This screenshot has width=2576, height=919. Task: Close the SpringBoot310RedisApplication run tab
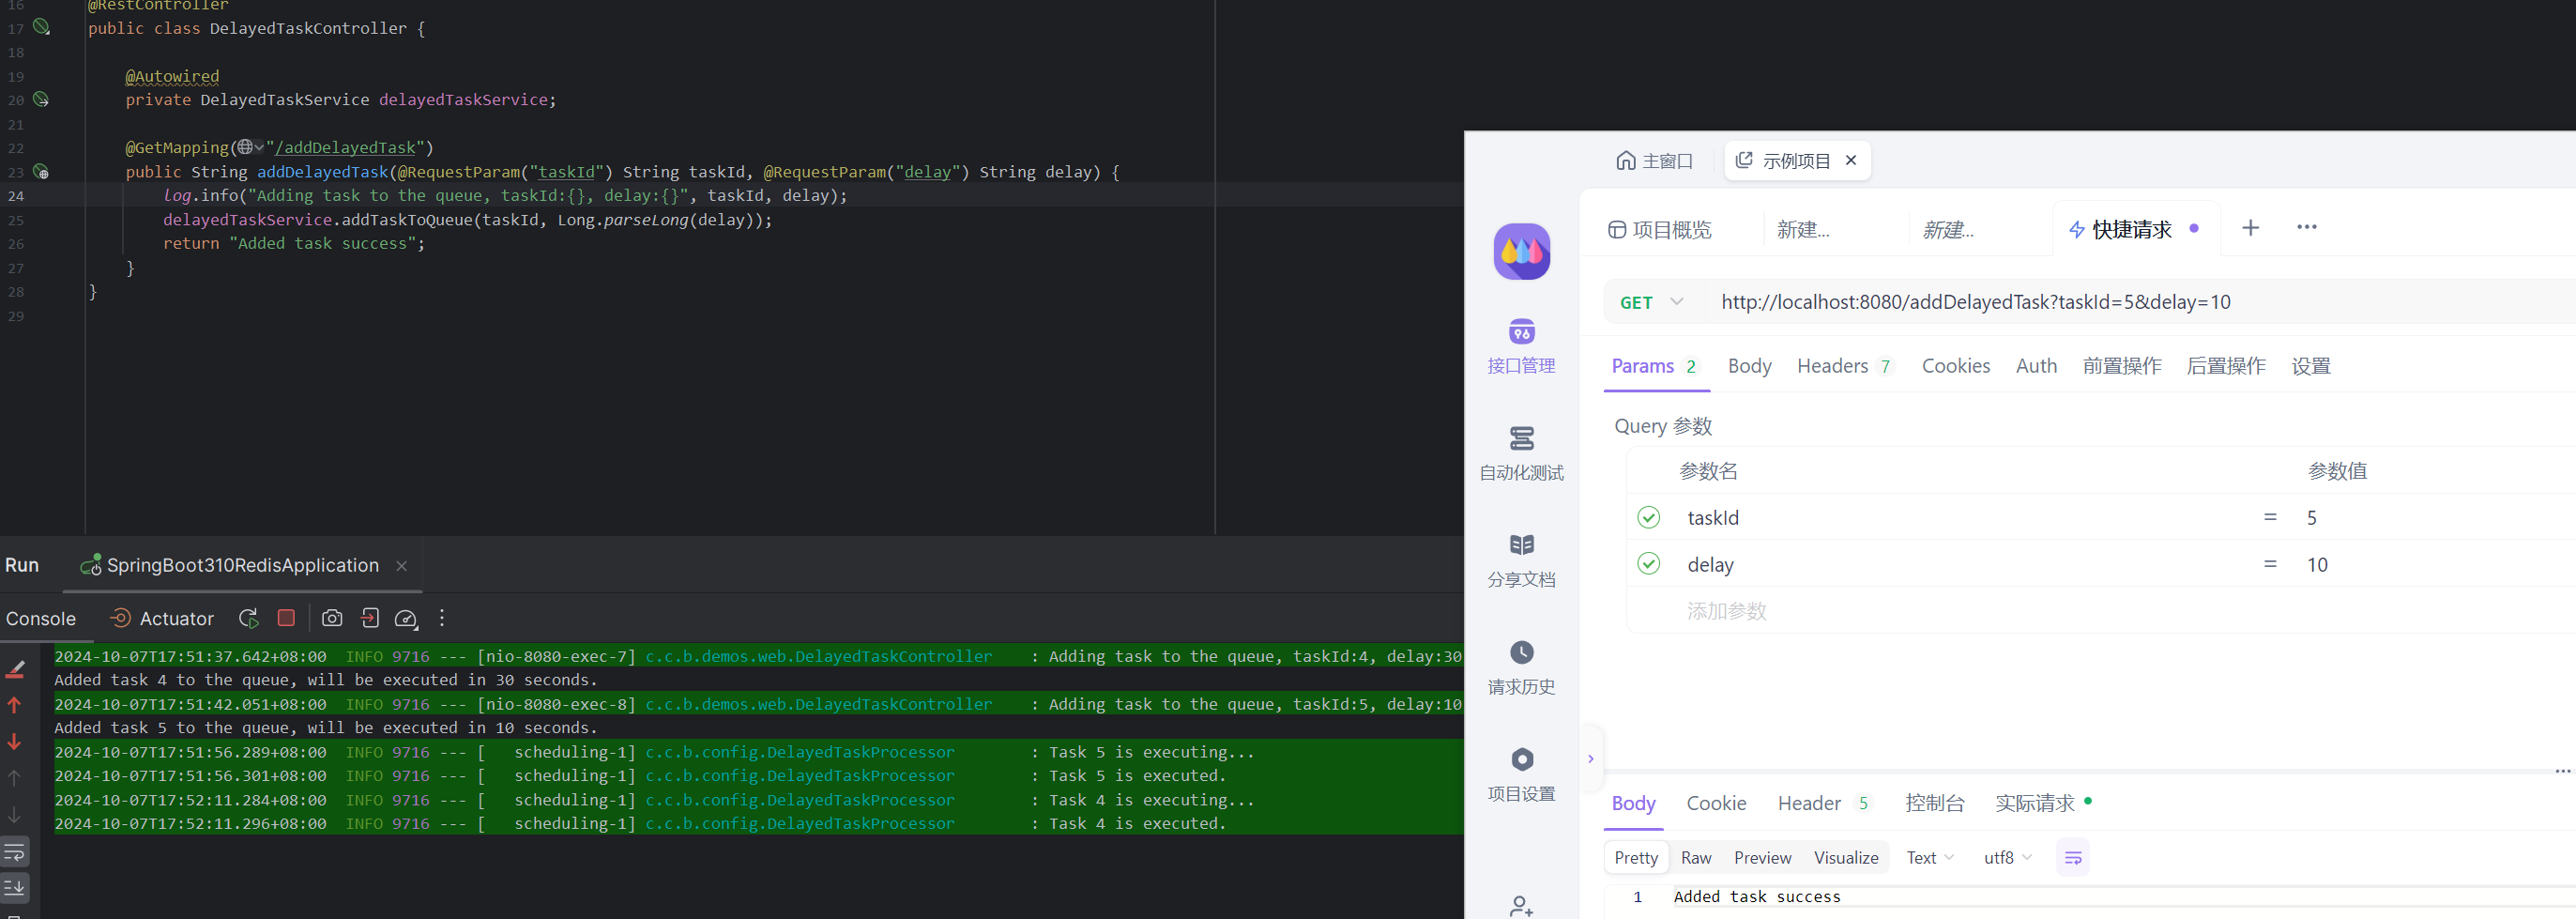[x=401, y=566]
